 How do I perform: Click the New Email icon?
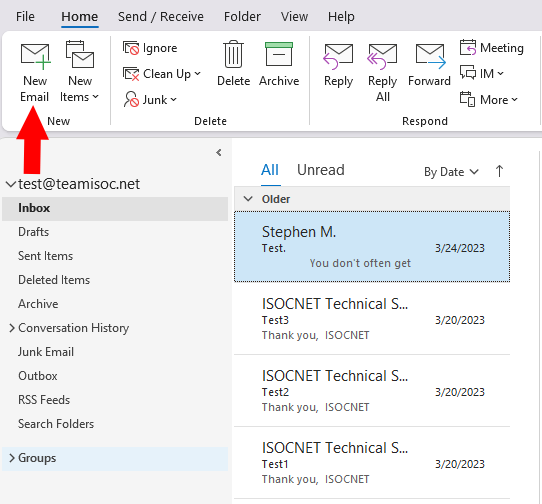pos(35,56)
